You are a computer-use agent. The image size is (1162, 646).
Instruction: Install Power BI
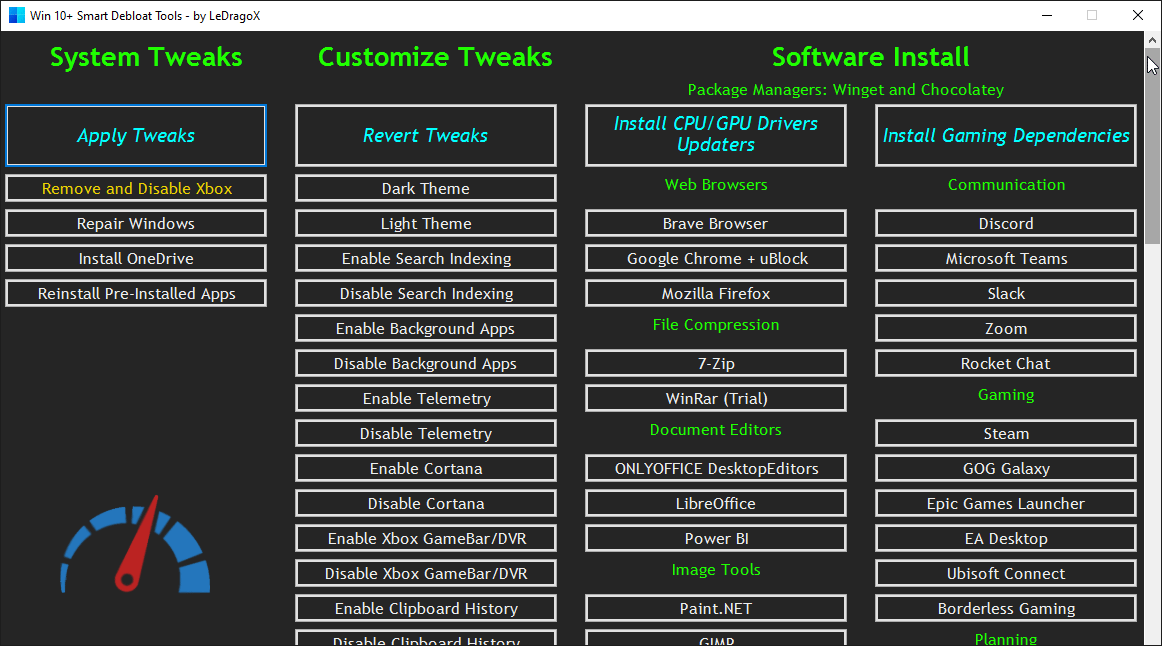pos(716,538)
